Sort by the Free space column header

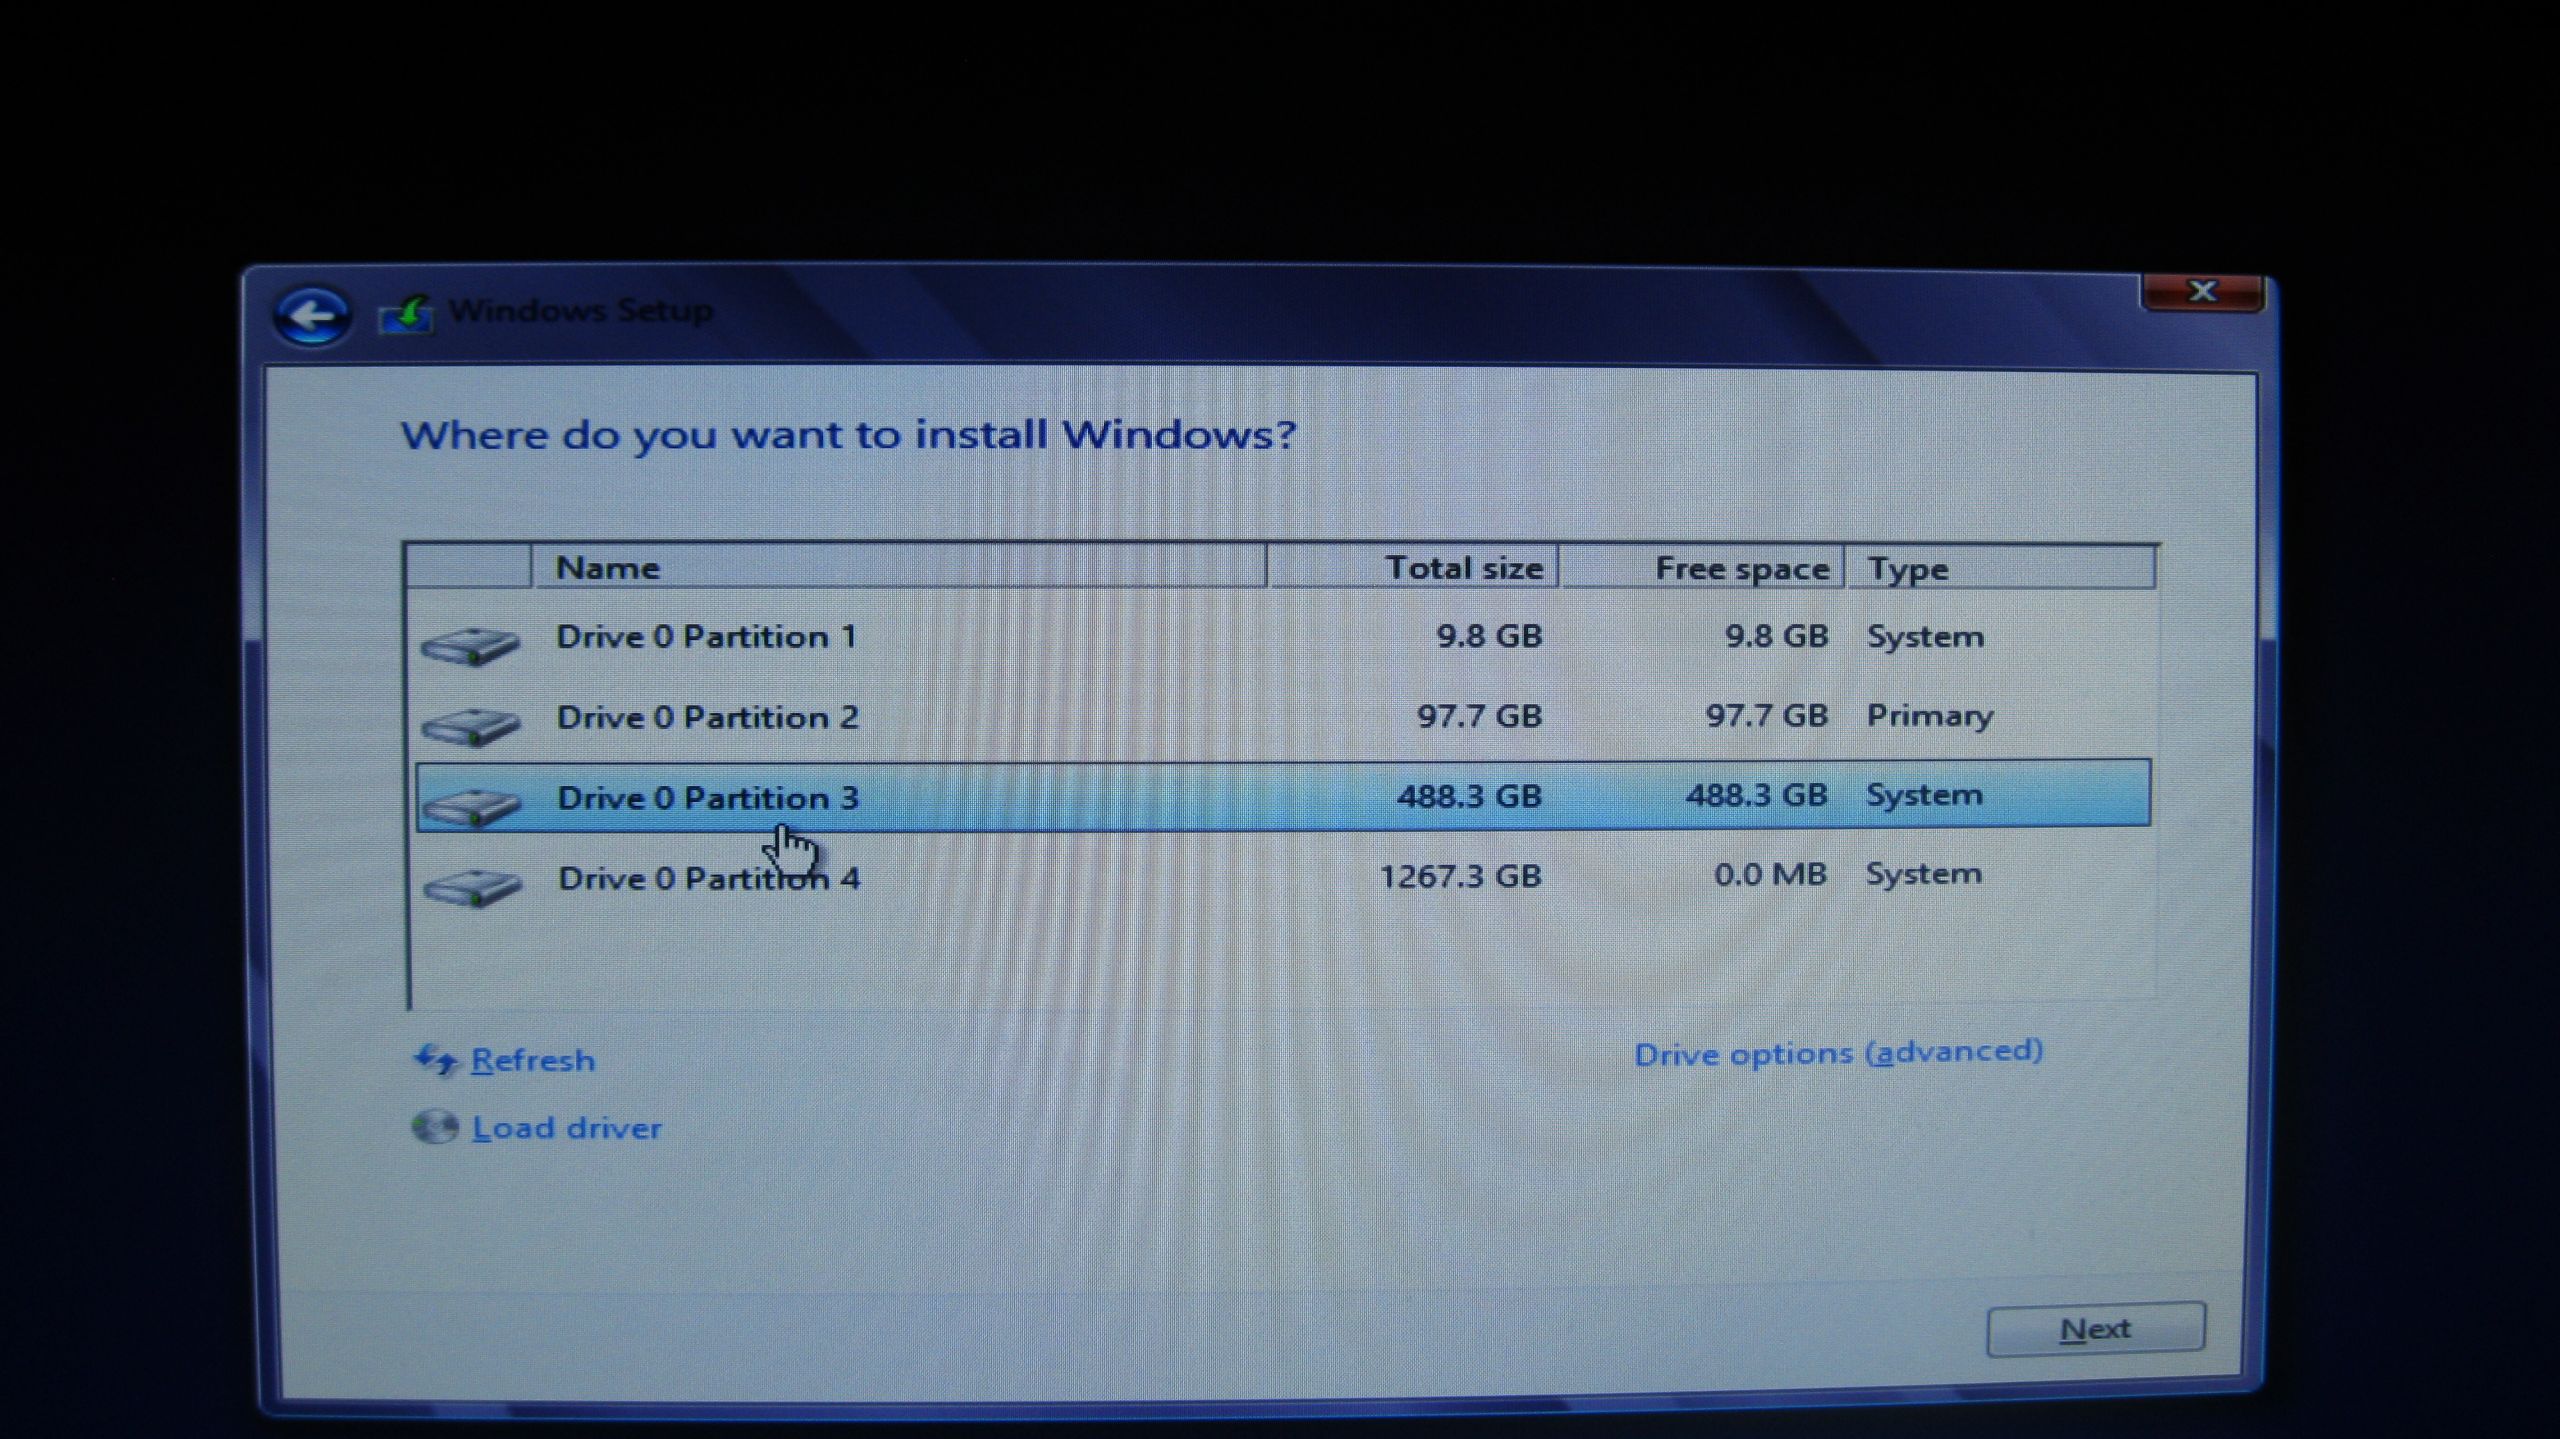1701,569
